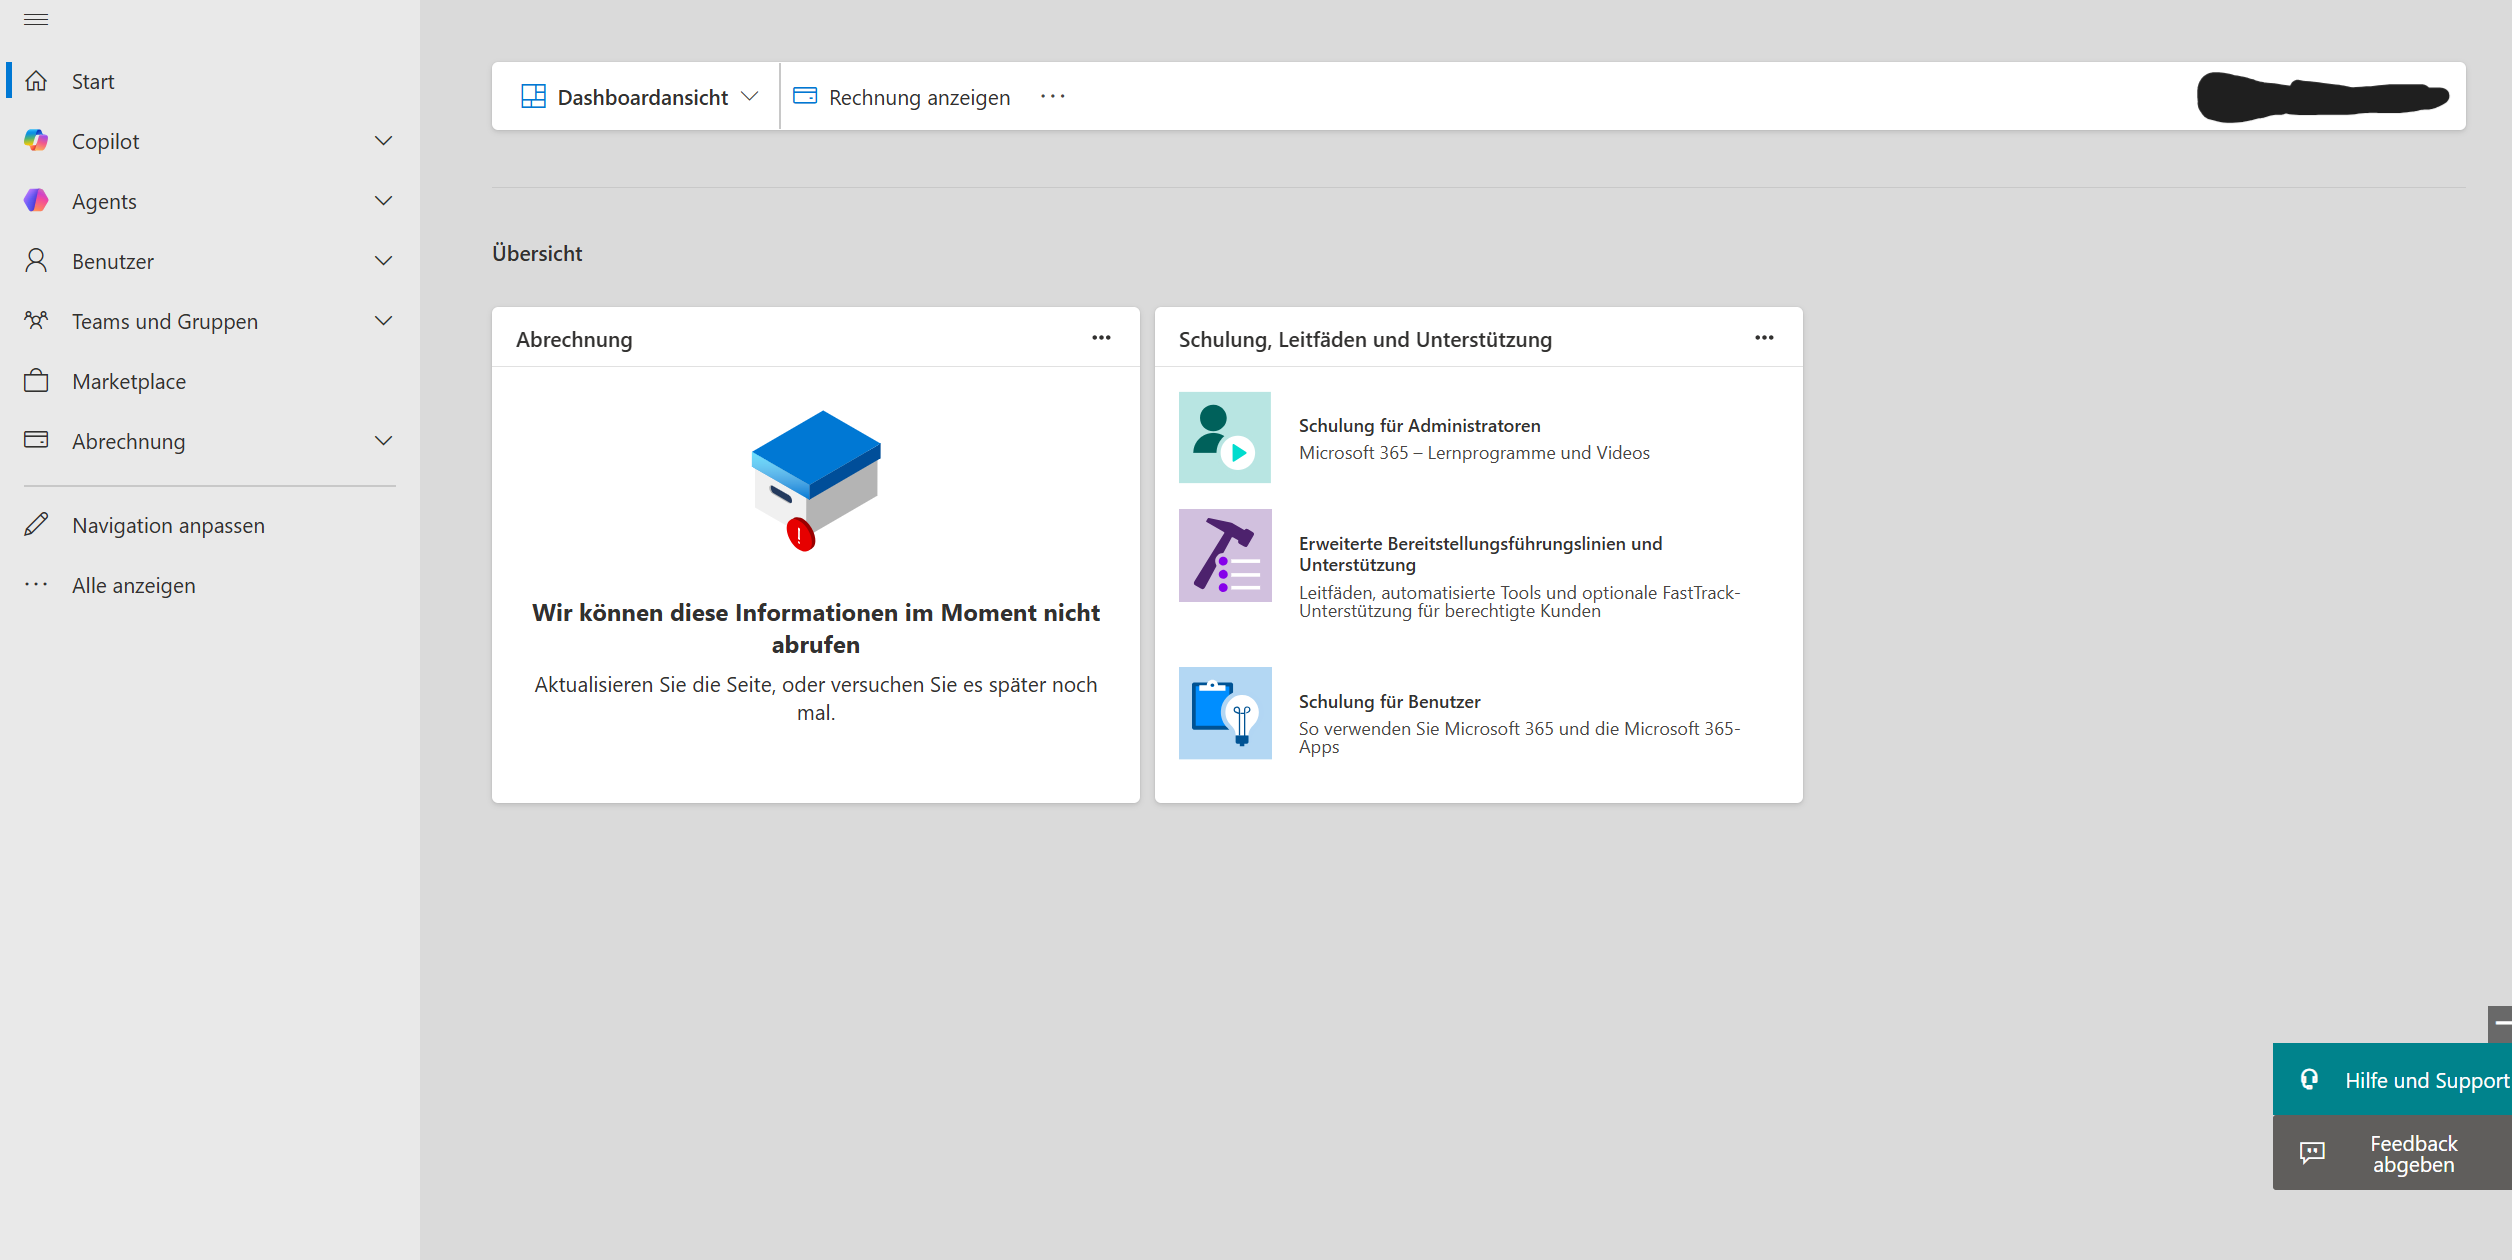2512x1260 pixels.
Task: Click Schulung für Administratoren thumbnail
Action: (x=1225, y=437)
